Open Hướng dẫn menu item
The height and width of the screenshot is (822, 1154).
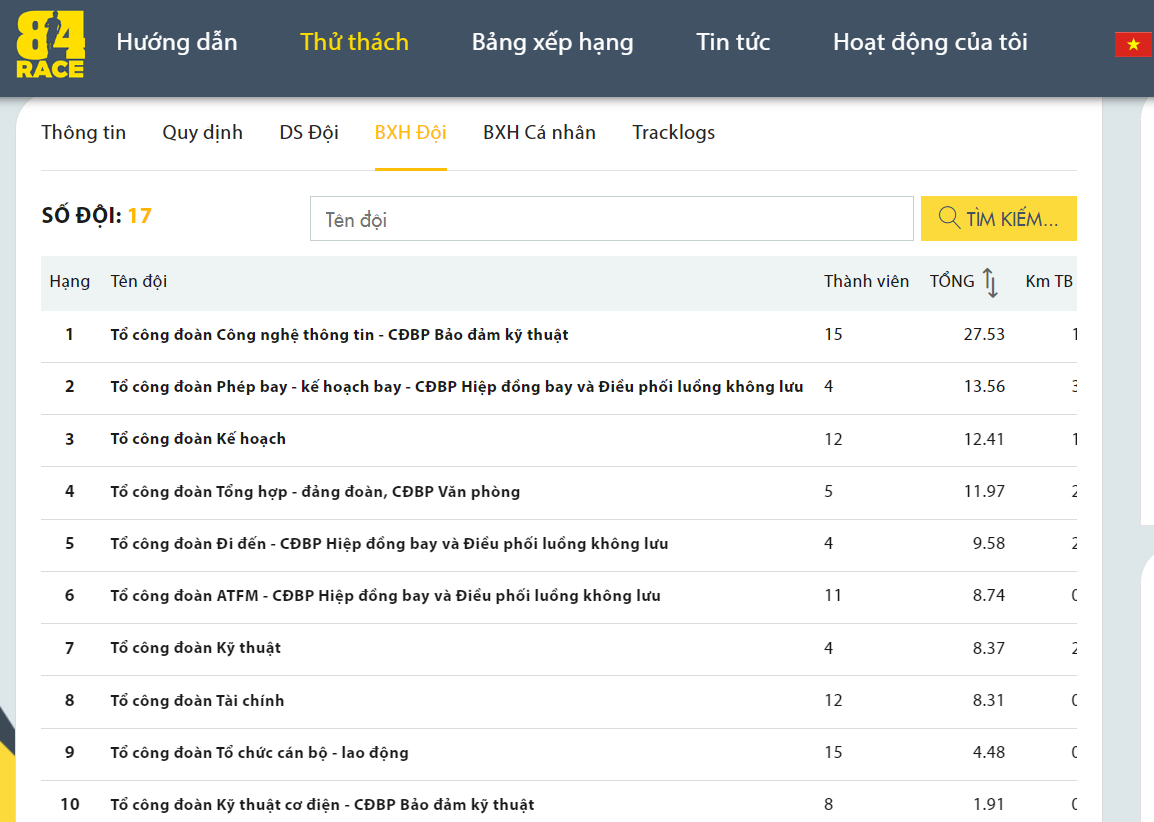pos(177,42)
